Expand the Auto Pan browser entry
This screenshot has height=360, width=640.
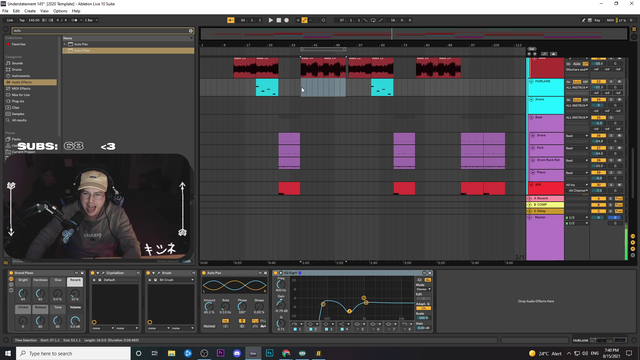[64, 44]
